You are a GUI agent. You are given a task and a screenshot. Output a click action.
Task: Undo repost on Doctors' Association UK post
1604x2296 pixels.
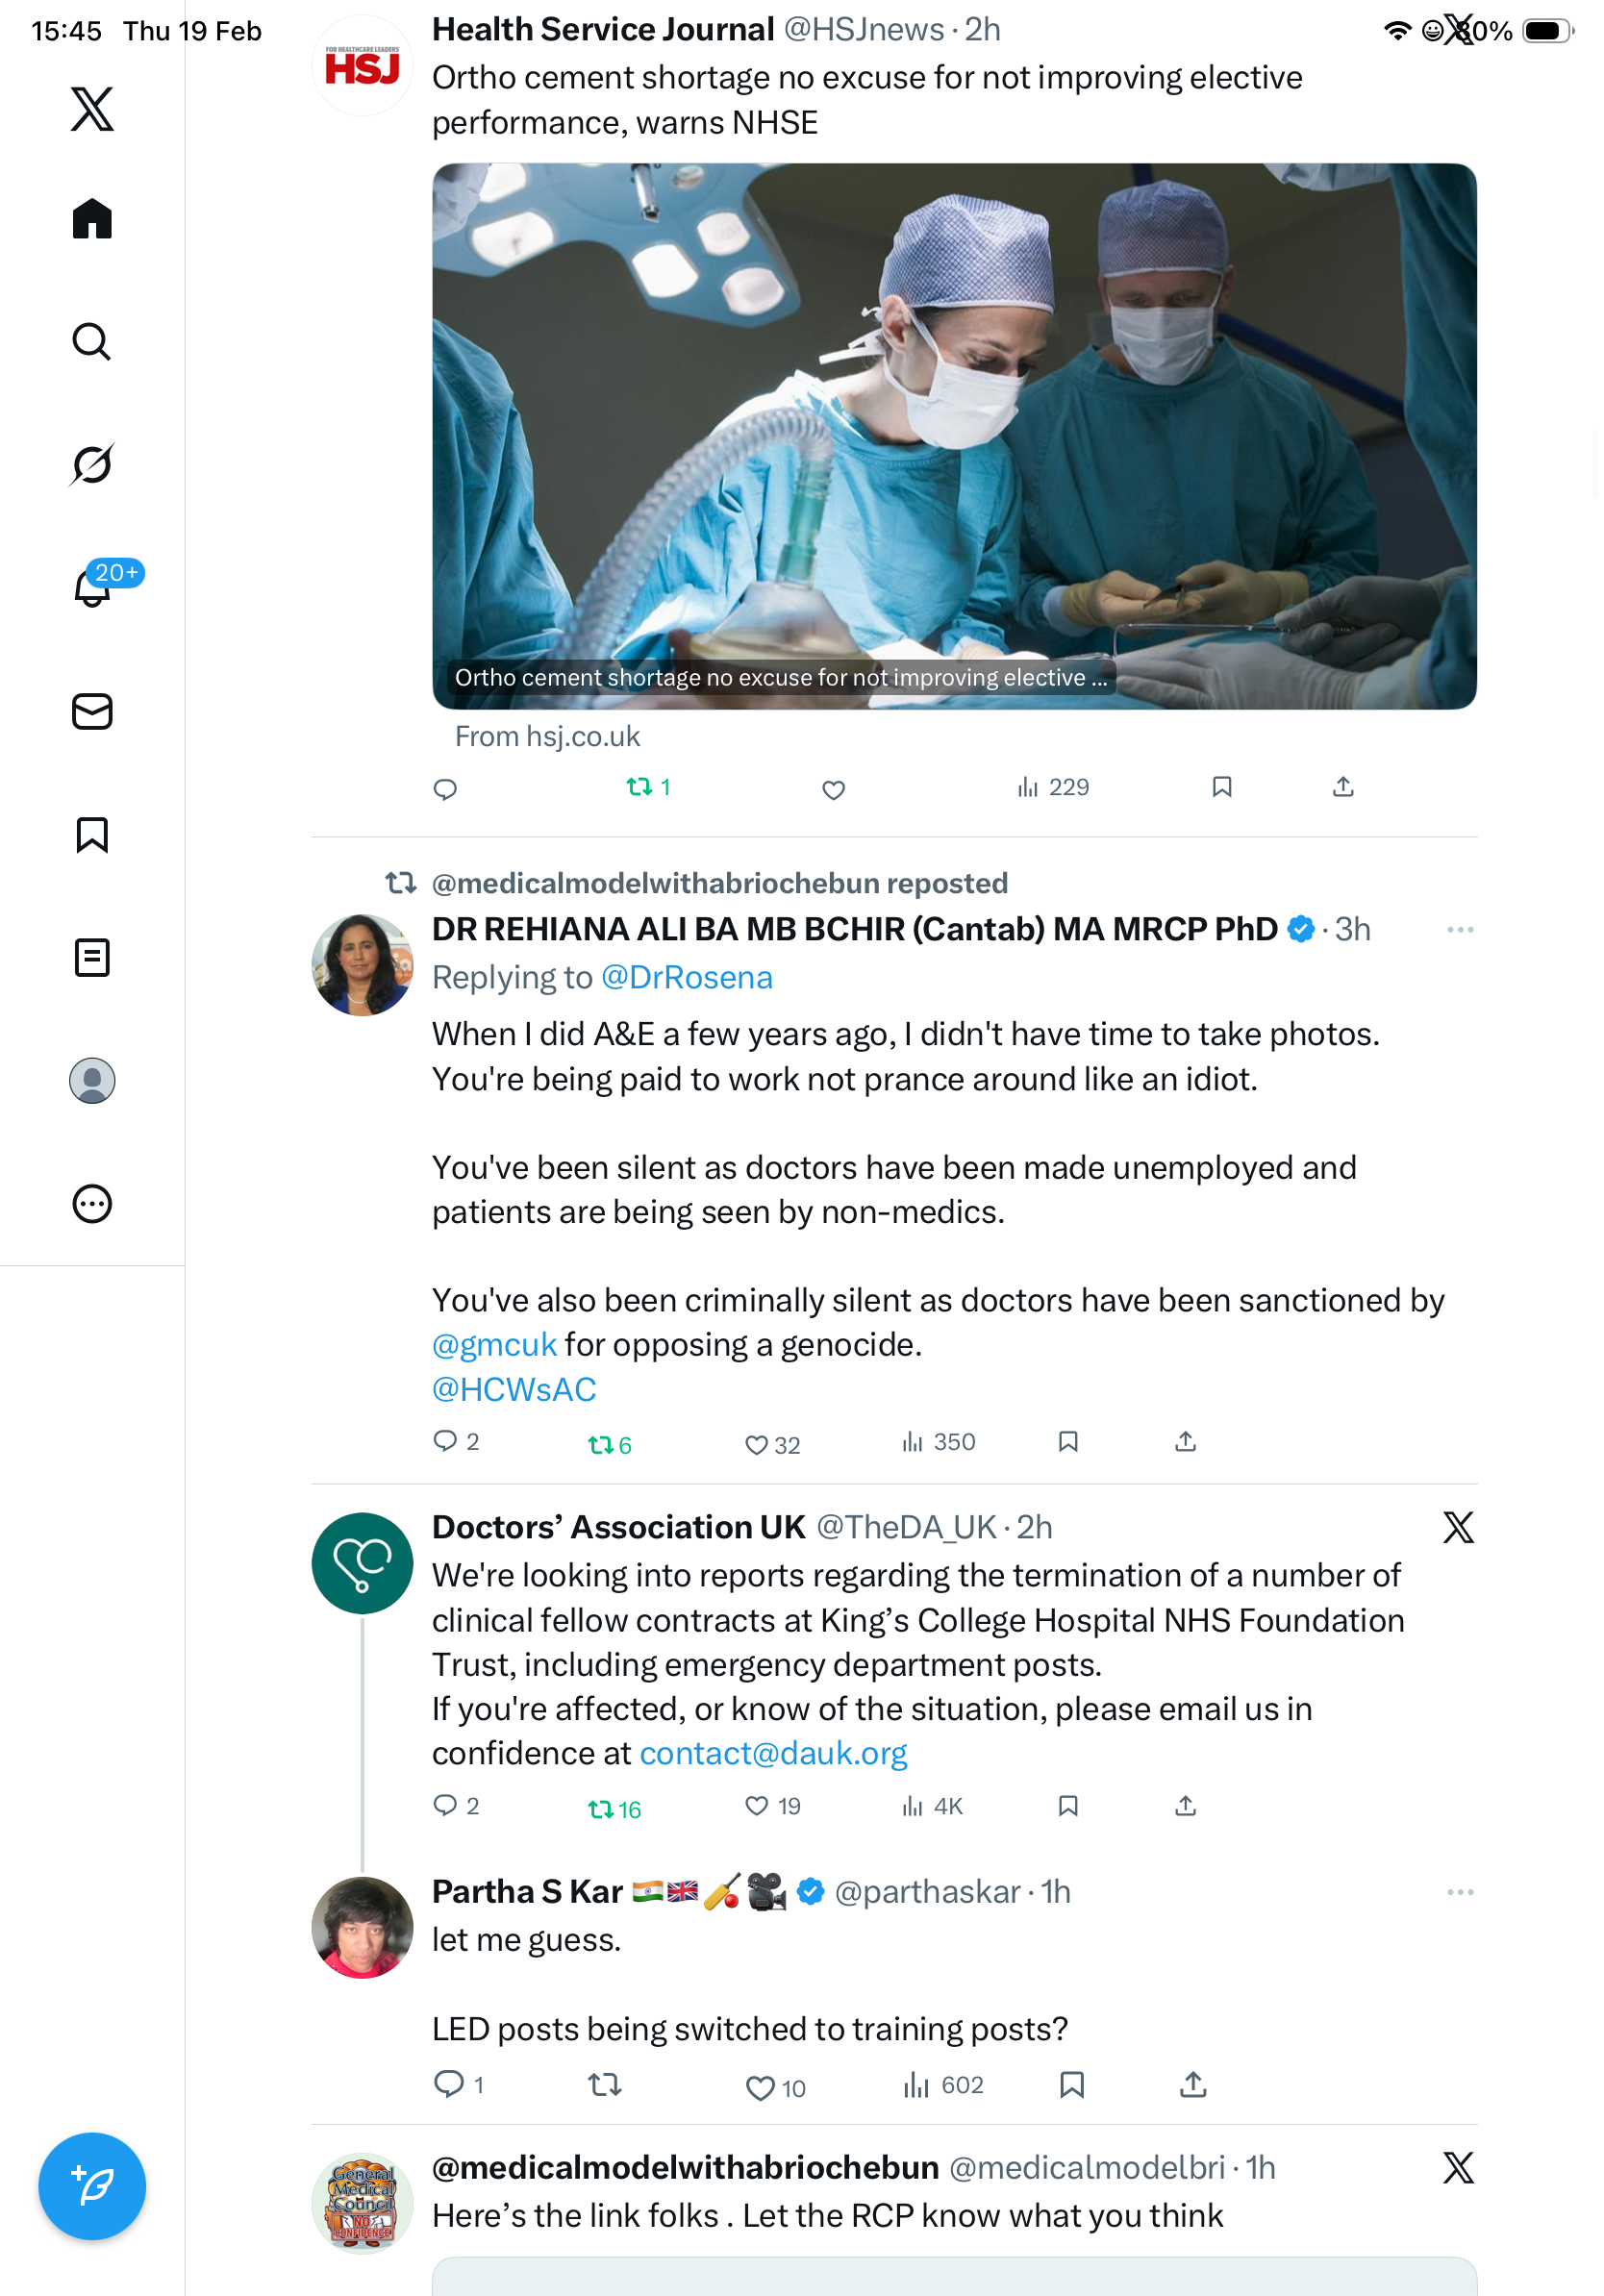[614, 1809]
